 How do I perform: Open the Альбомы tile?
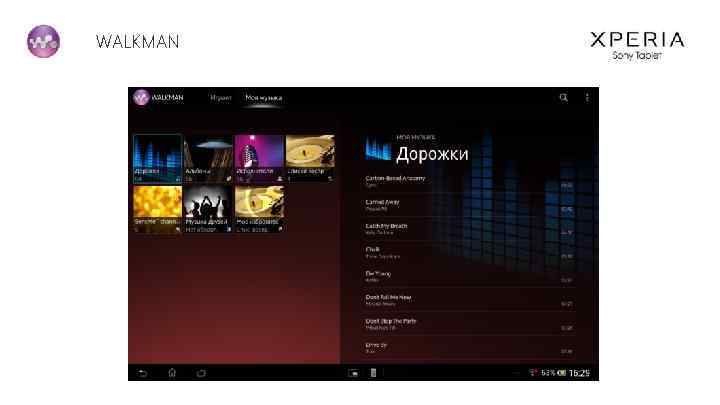(x=208, y=159)
